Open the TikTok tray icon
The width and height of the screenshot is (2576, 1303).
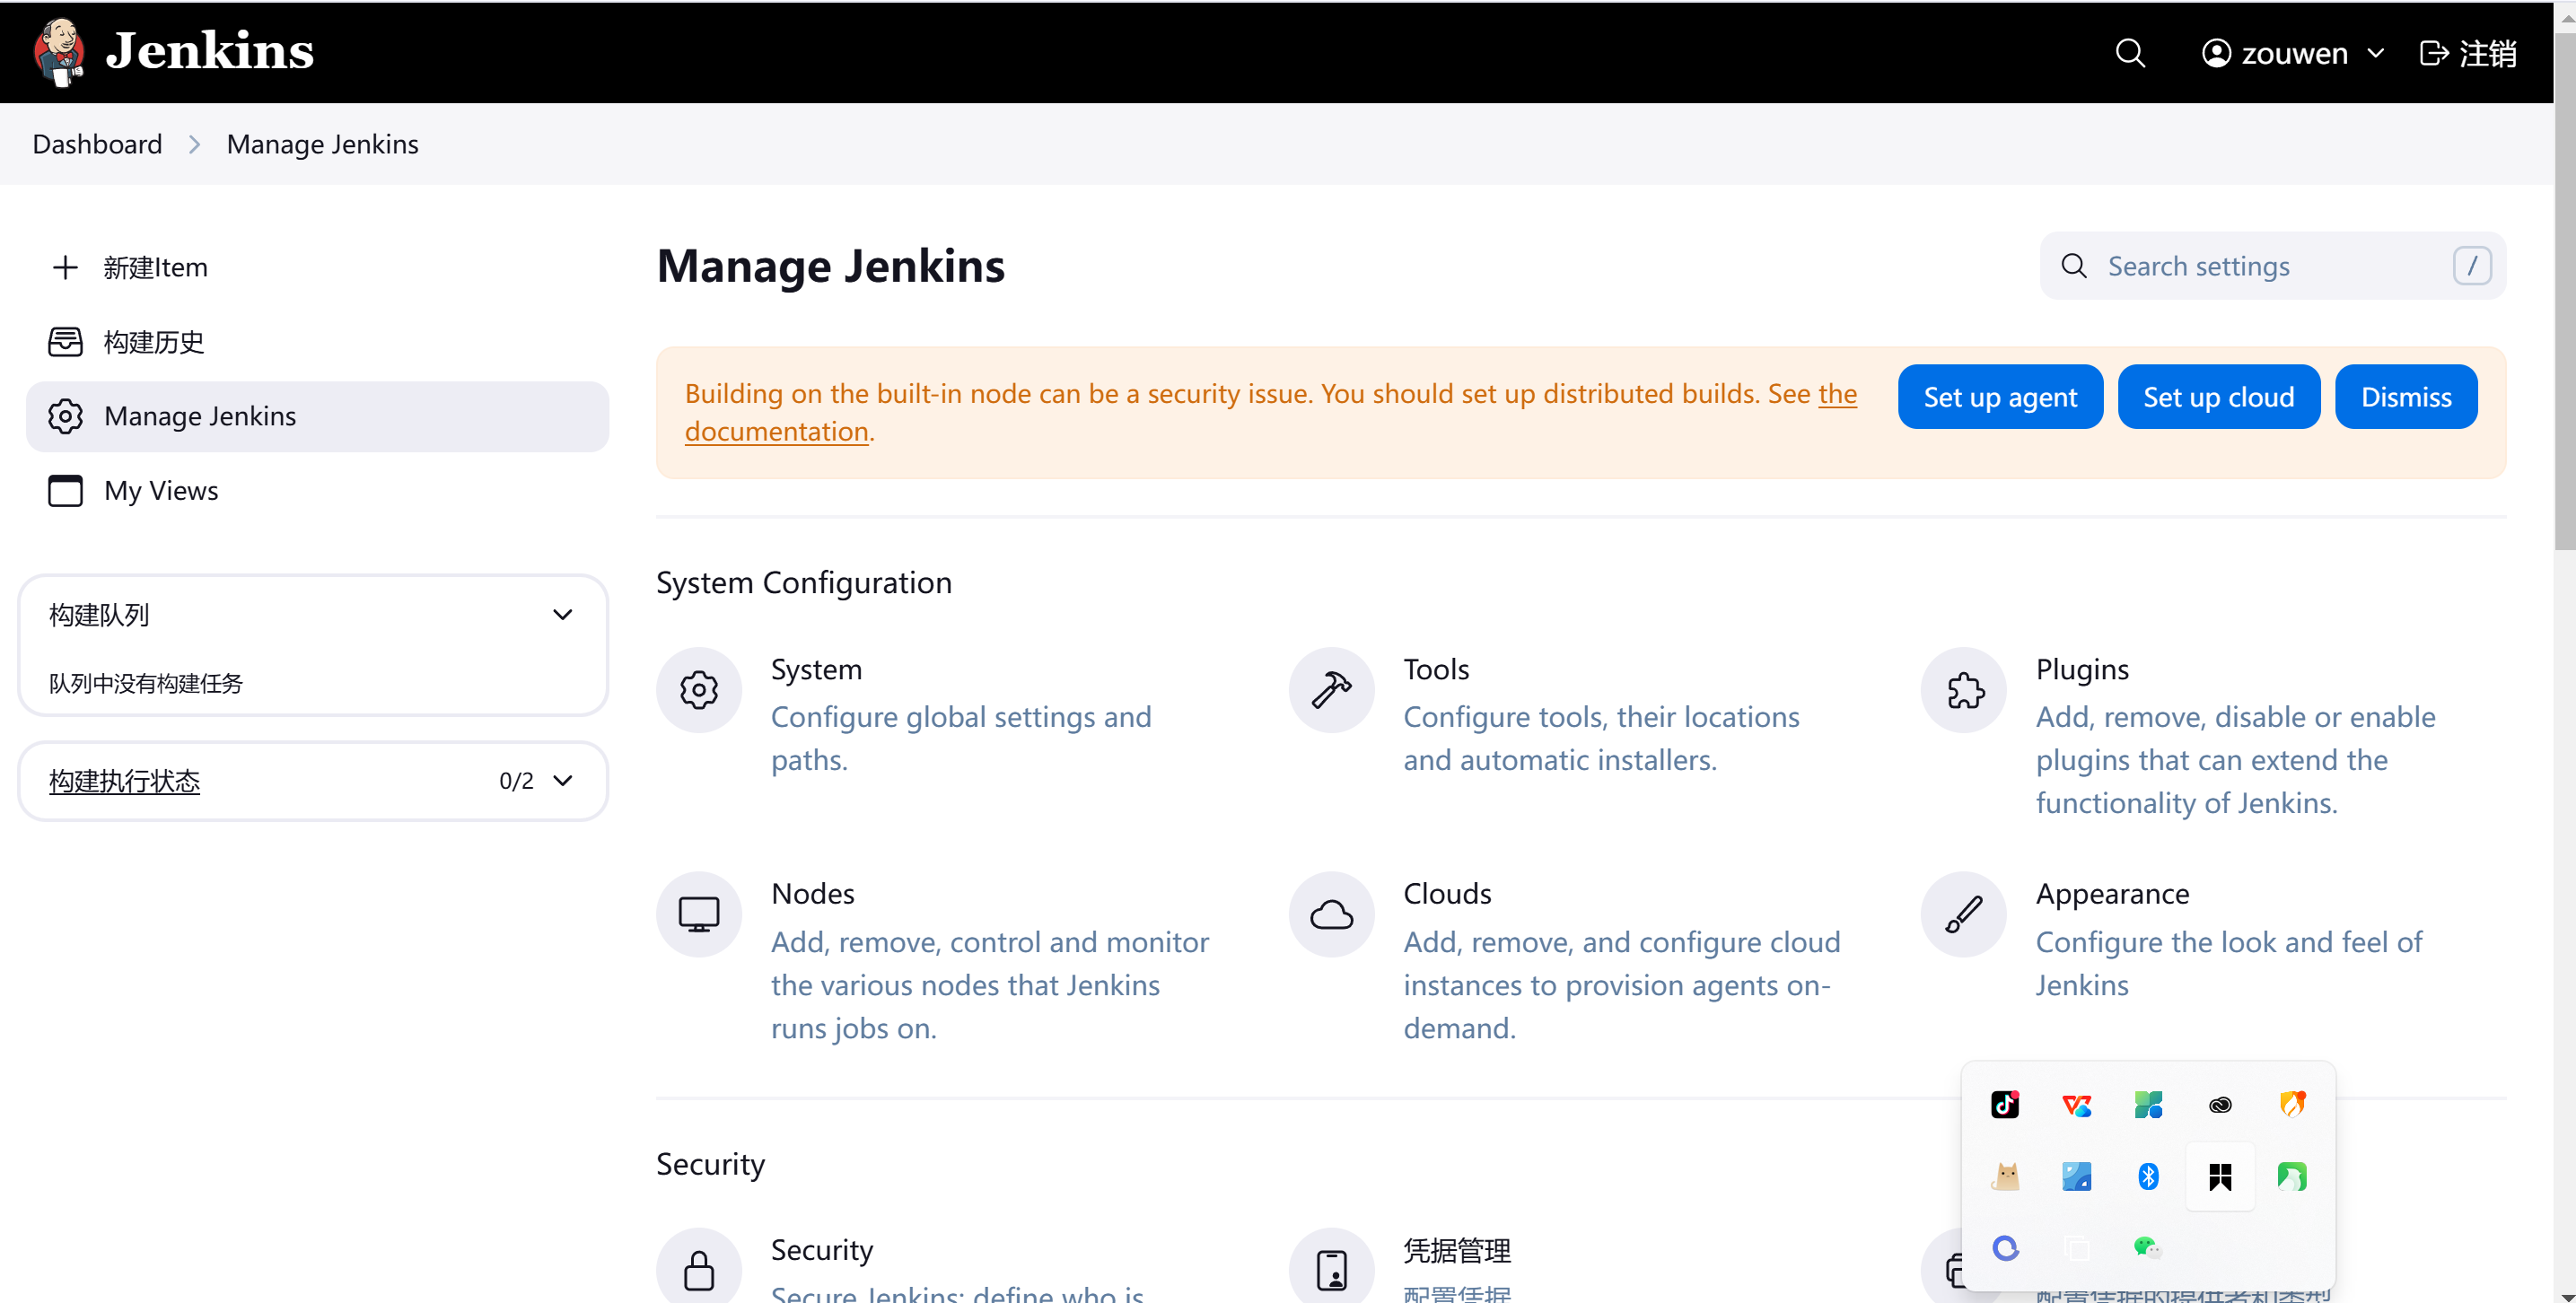point(2005,1104)
